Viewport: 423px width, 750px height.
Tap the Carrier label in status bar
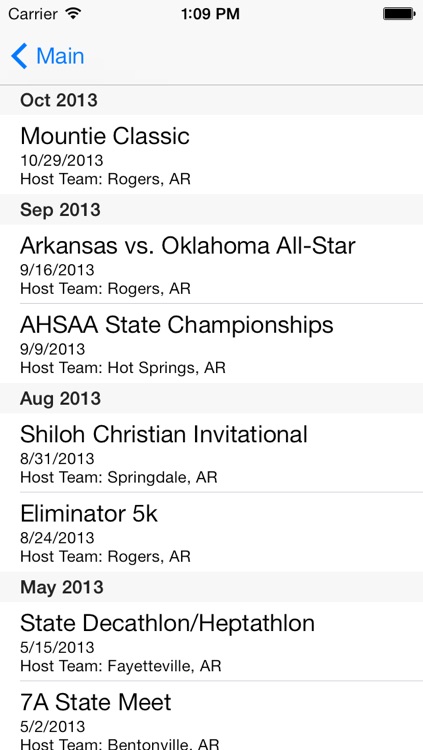(33, 14)
